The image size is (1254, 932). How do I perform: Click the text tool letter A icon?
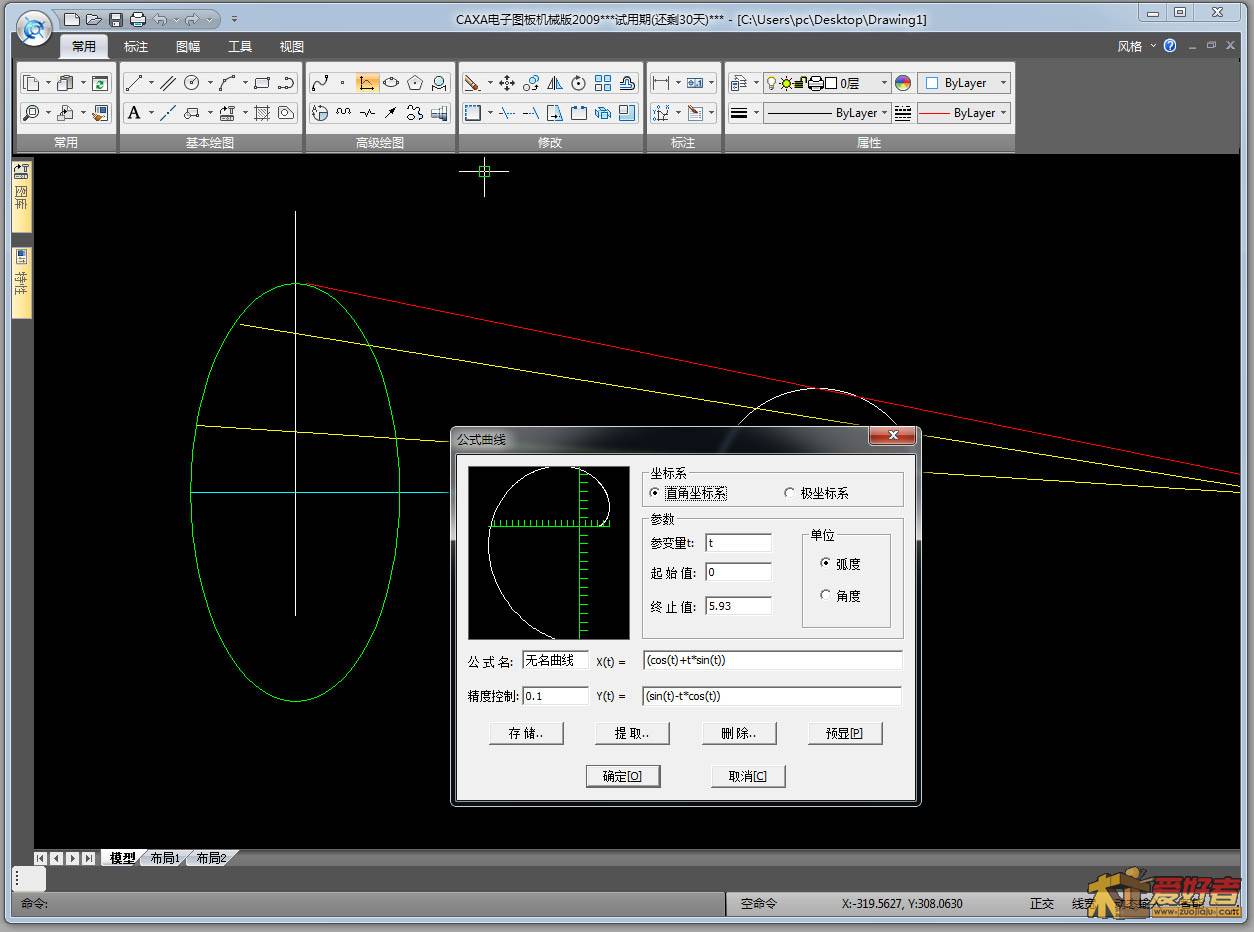134,113
